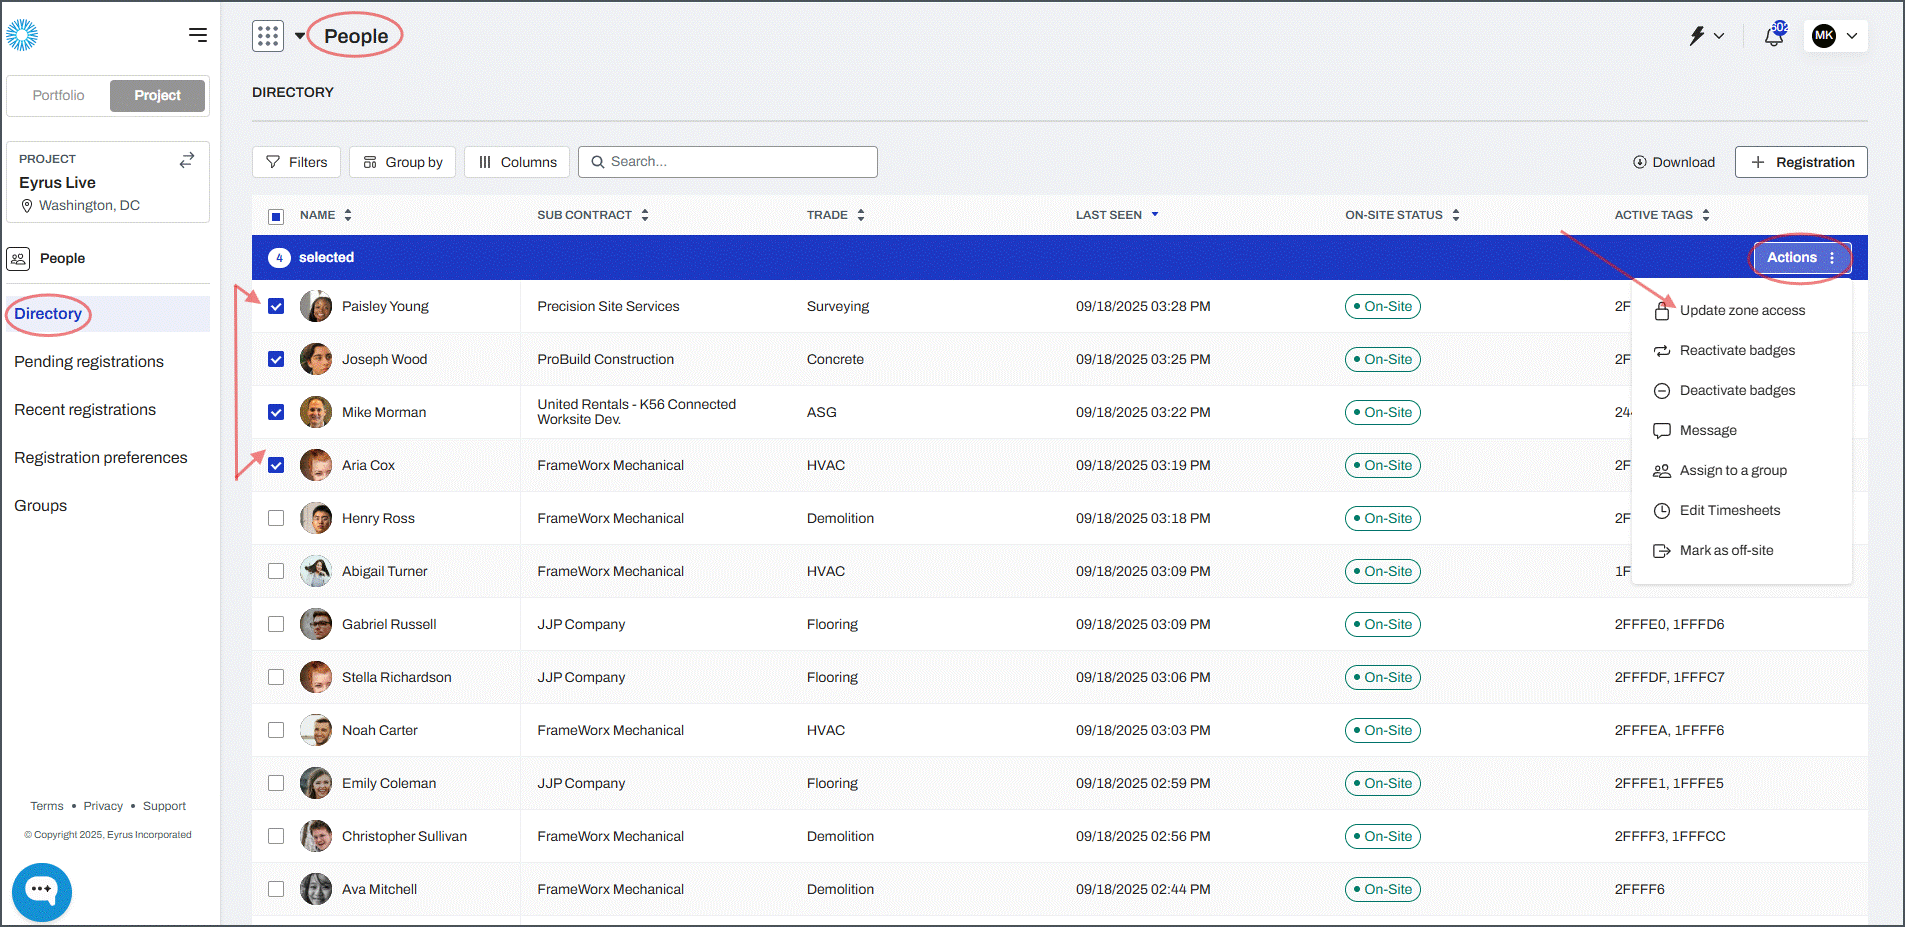Viewport: 1905px width, 927px height.
Task: Click the People section icon in sidebar
Action: 18,259
